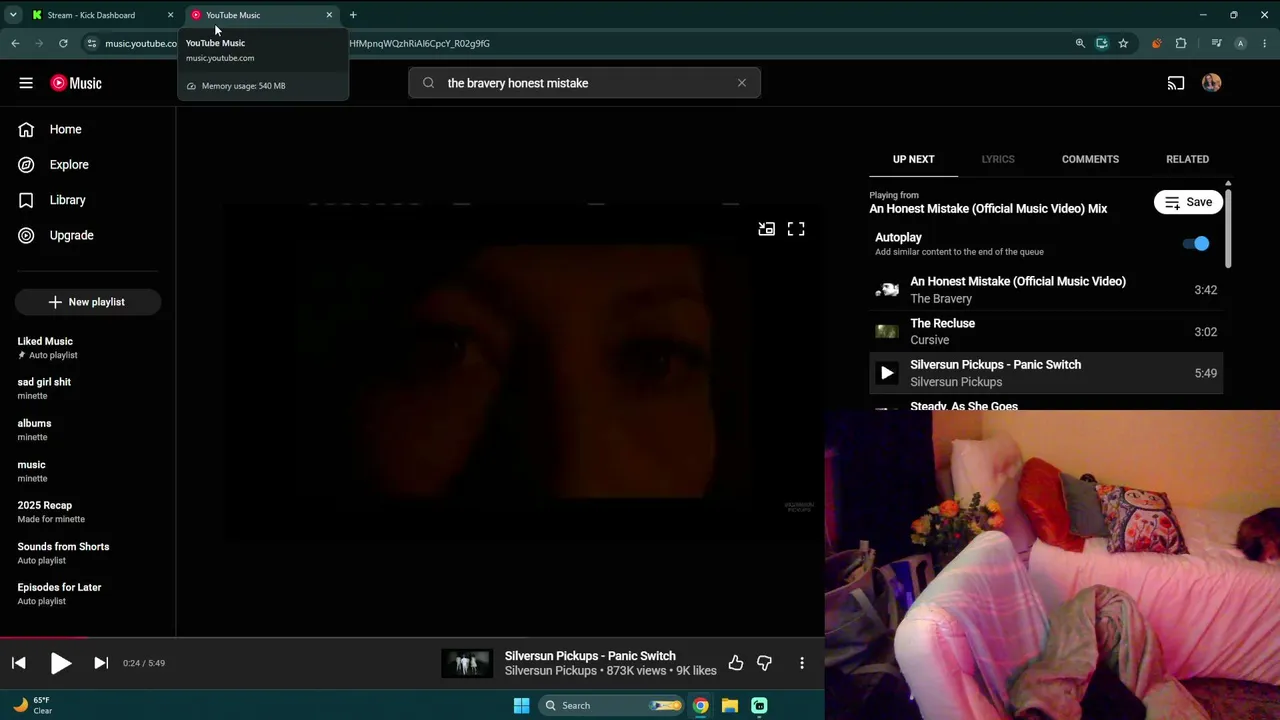1280x720 pixels.
Task: Clear the search box text
Action: [742, 83]
